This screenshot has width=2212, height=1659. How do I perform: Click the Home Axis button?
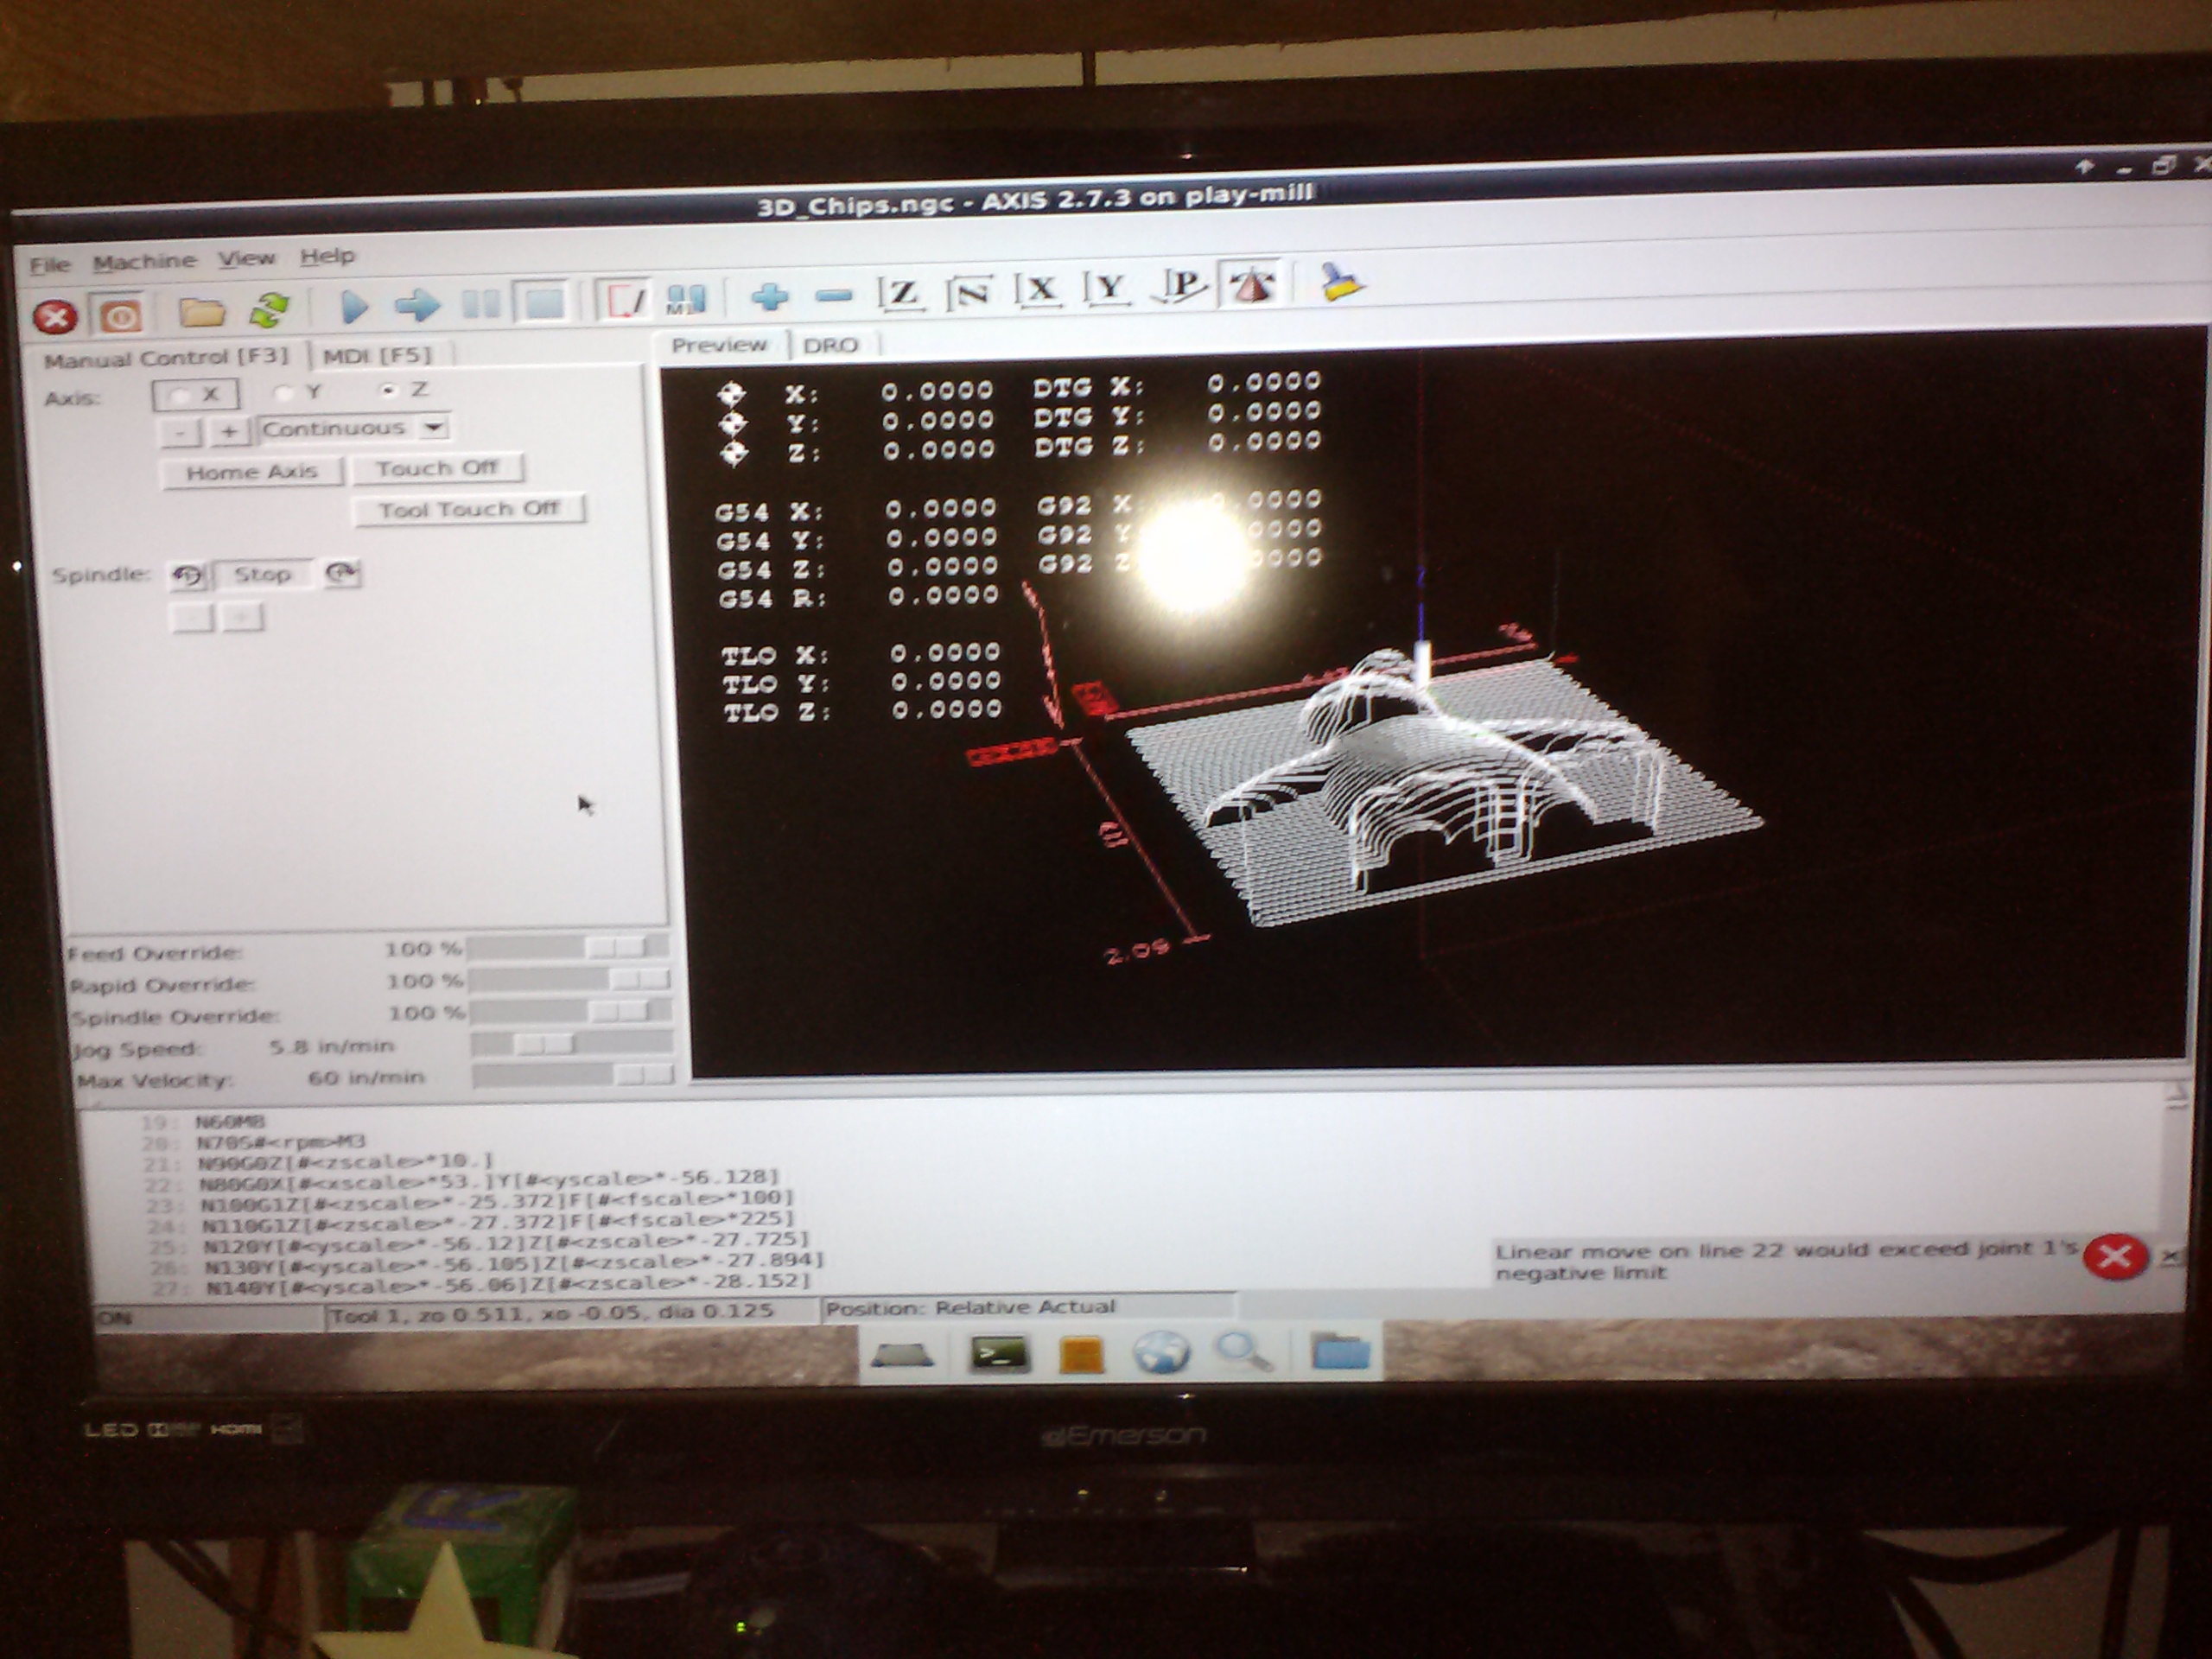[x=252, y=471]
